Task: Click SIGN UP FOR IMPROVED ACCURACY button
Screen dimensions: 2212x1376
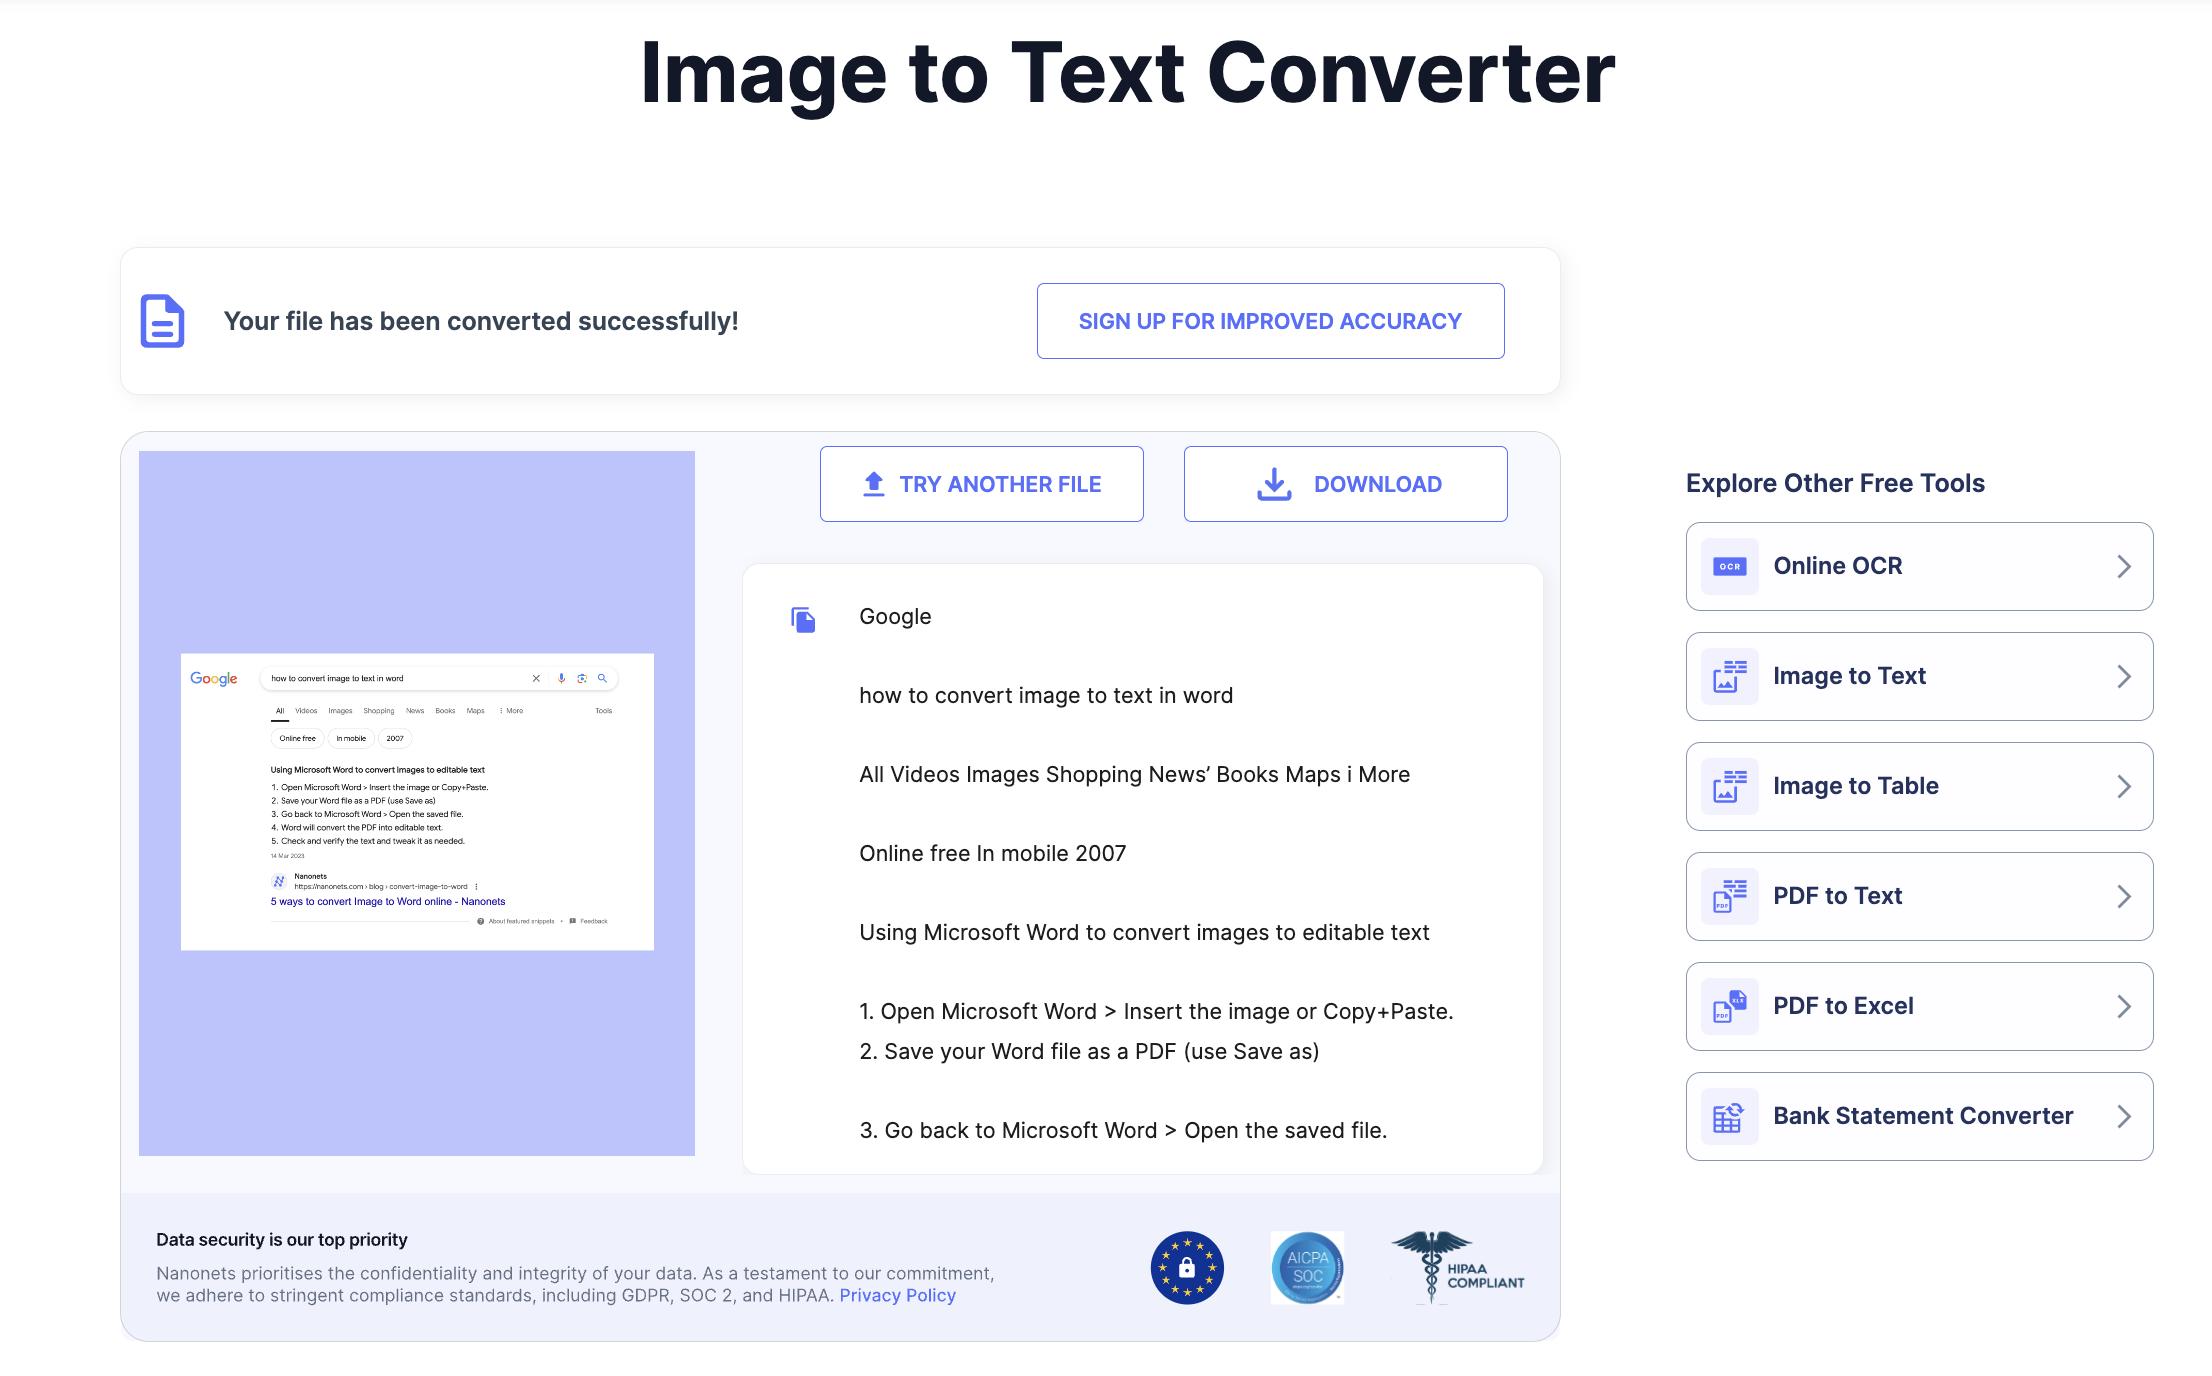Action: [x=1269, y=320]
